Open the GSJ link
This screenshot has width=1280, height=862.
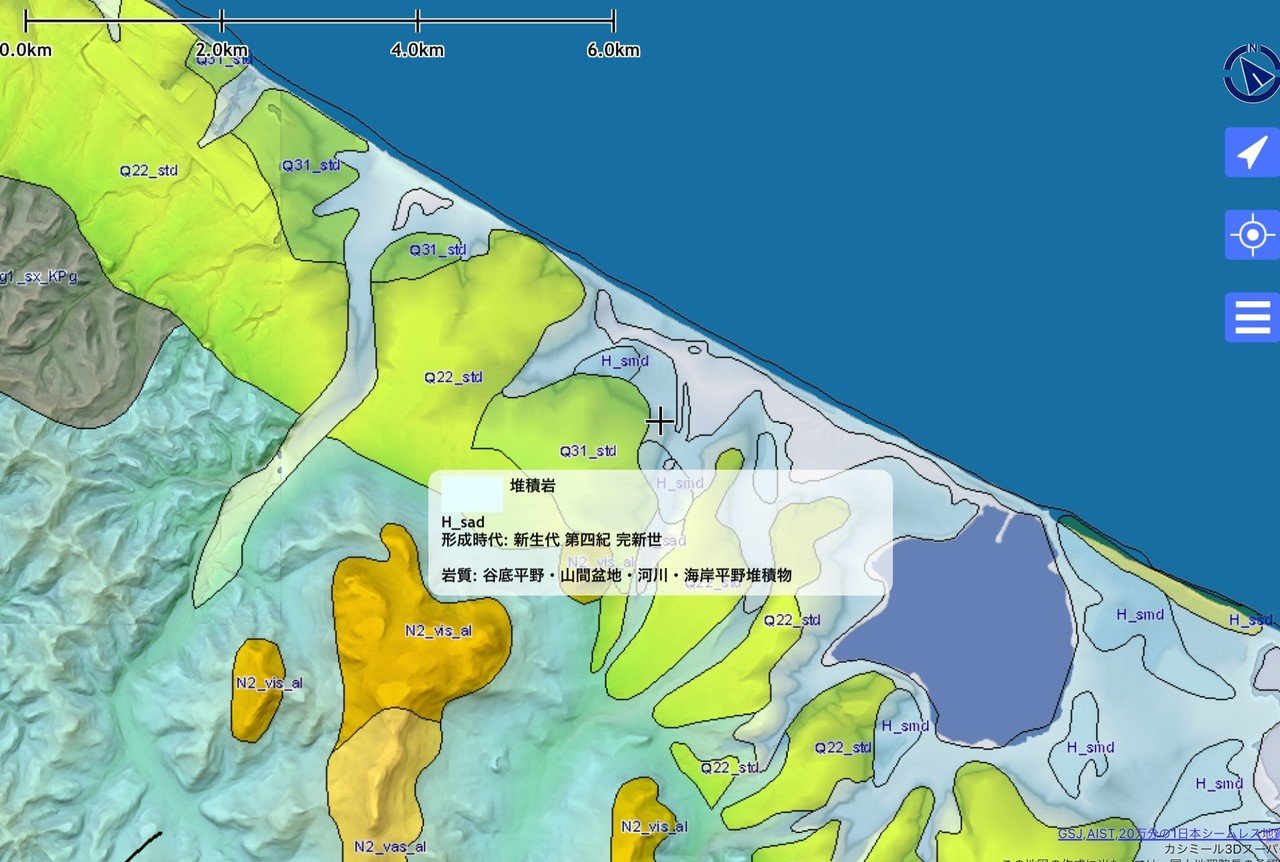(1073, 831)
